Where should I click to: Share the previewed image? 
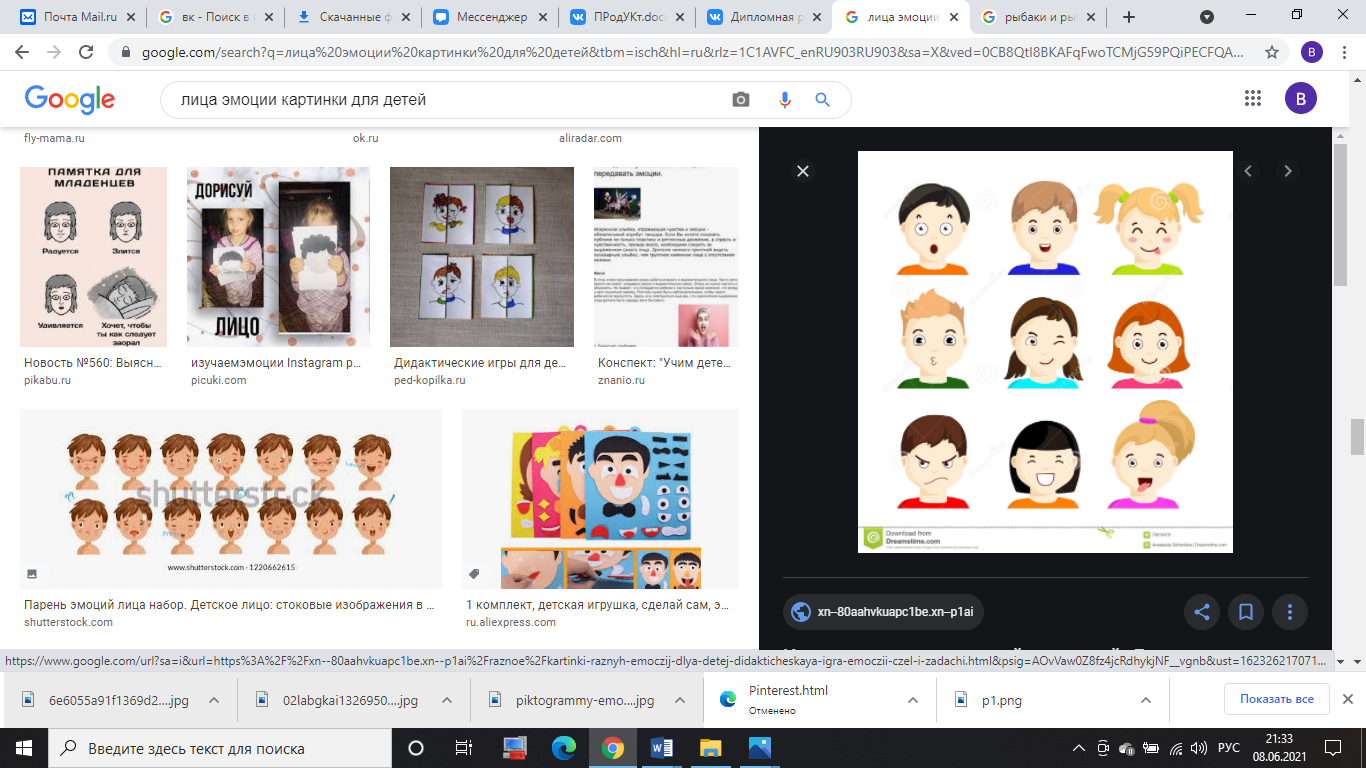point(1201,612)
